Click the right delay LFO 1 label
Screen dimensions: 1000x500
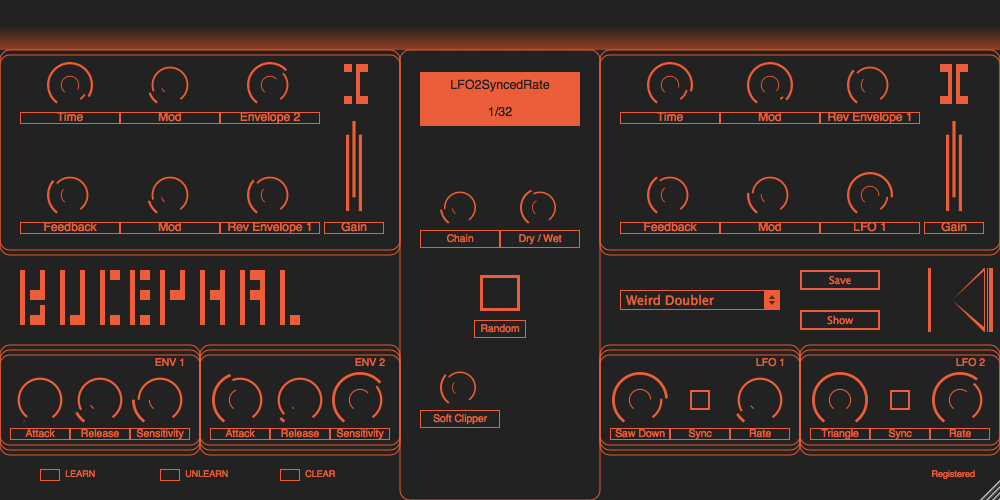(x=869, y=228)
